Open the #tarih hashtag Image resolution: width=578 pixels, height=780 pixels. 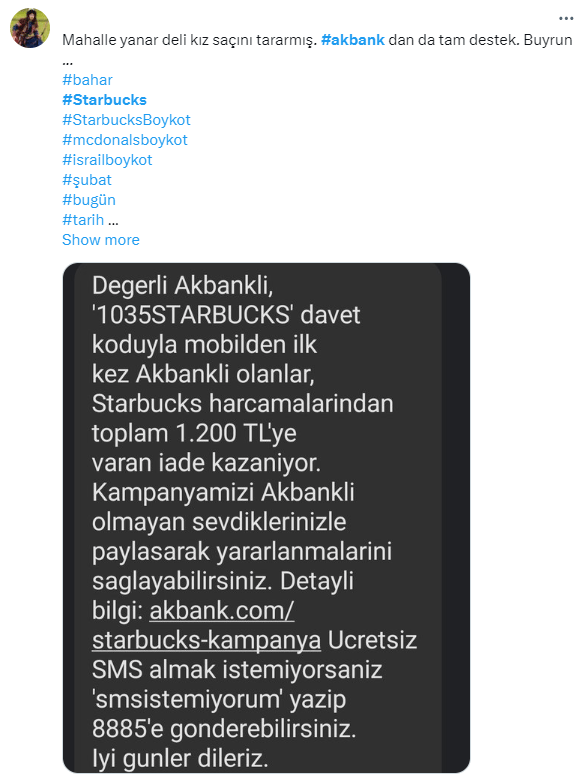83,219
